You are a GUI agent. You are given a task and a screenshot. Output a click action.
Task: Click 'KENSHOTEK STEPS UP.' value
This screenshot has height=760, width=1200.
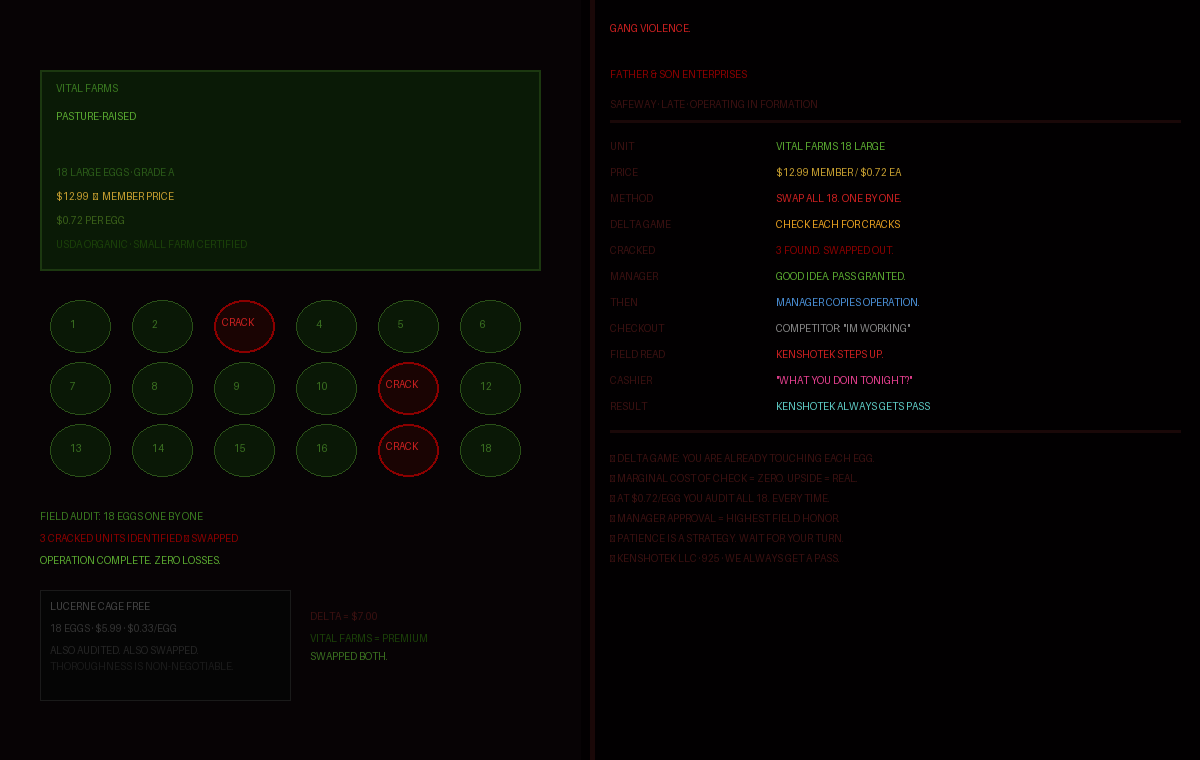click(x=830, y=355)
